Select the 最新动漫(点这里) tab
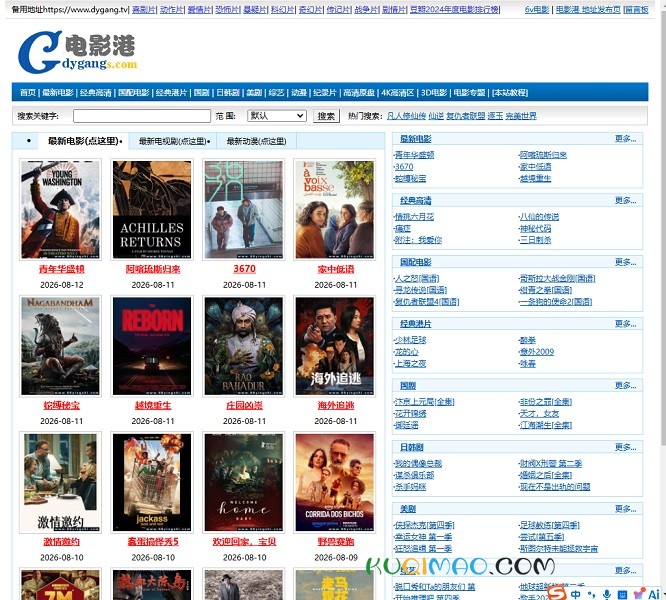This screenshot has width=666, height=600. point(256,141)
